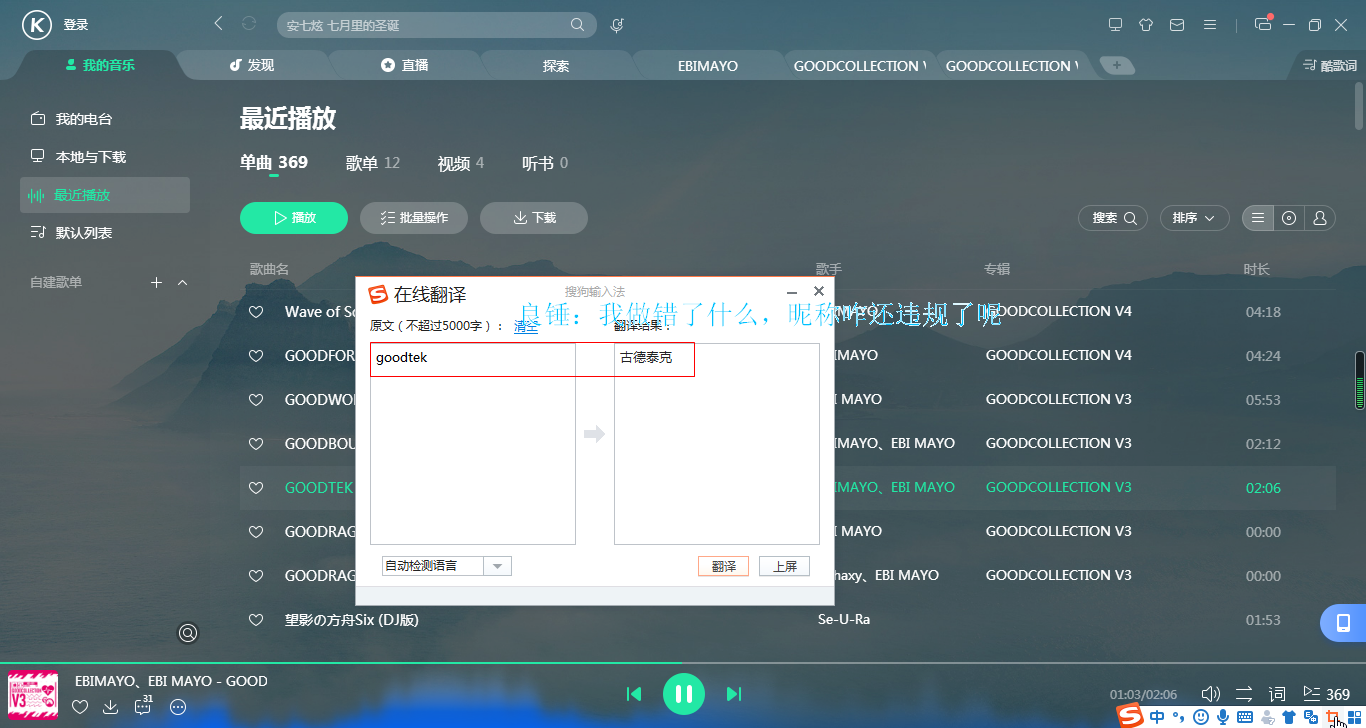
Task: Like the GOODWO song row
Action: (256, 400)
